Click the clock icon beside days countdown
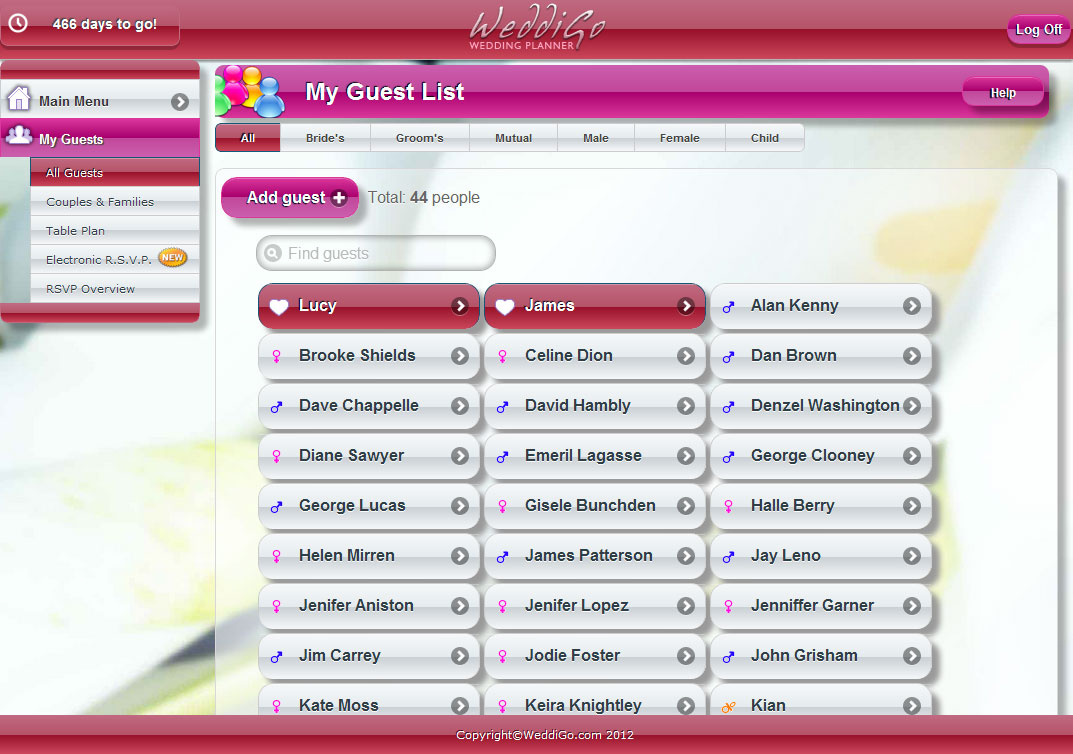This screenshot has width=1073, height=754. [18, 24]
